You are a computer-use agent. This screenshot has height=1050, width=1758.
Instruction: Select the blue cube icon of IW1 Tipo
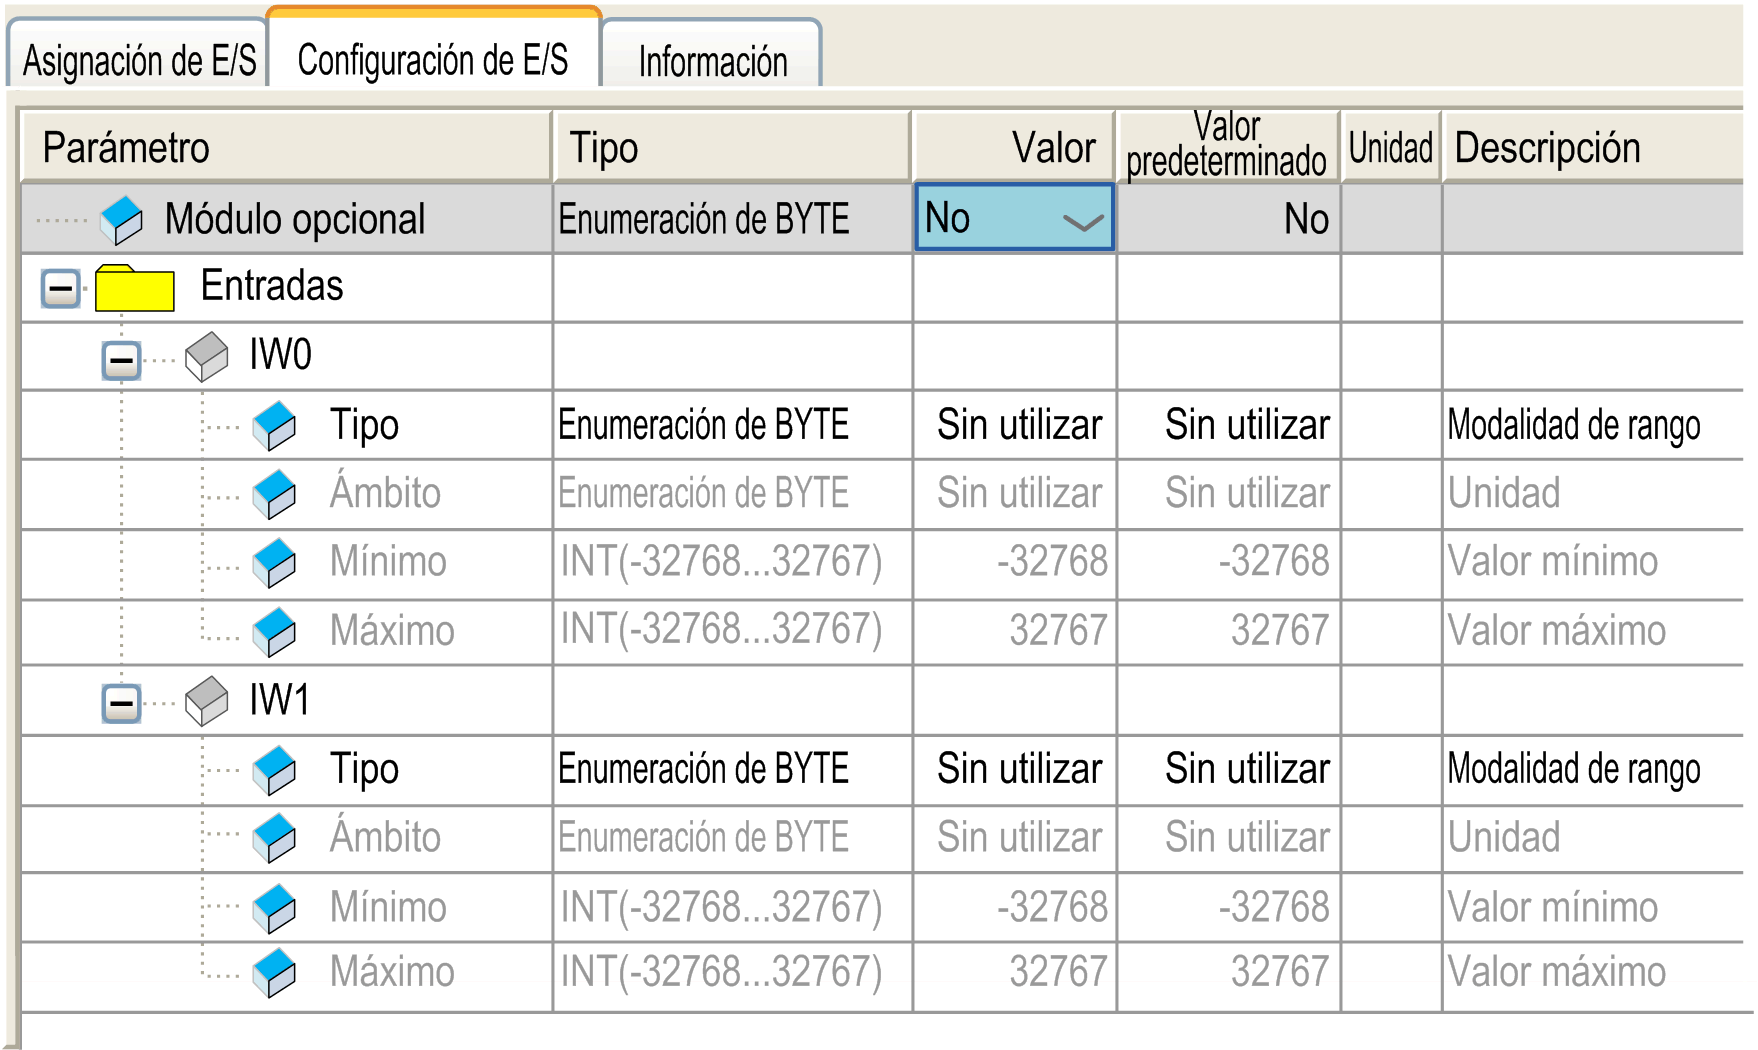click(274, 770)
